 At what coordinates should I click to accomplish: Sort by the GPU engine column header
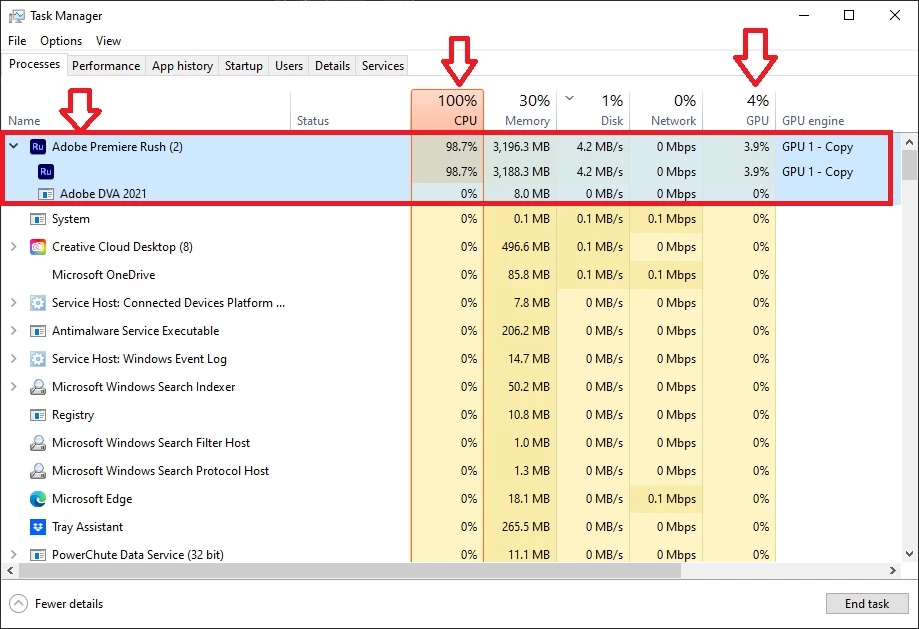pos(813,121)
